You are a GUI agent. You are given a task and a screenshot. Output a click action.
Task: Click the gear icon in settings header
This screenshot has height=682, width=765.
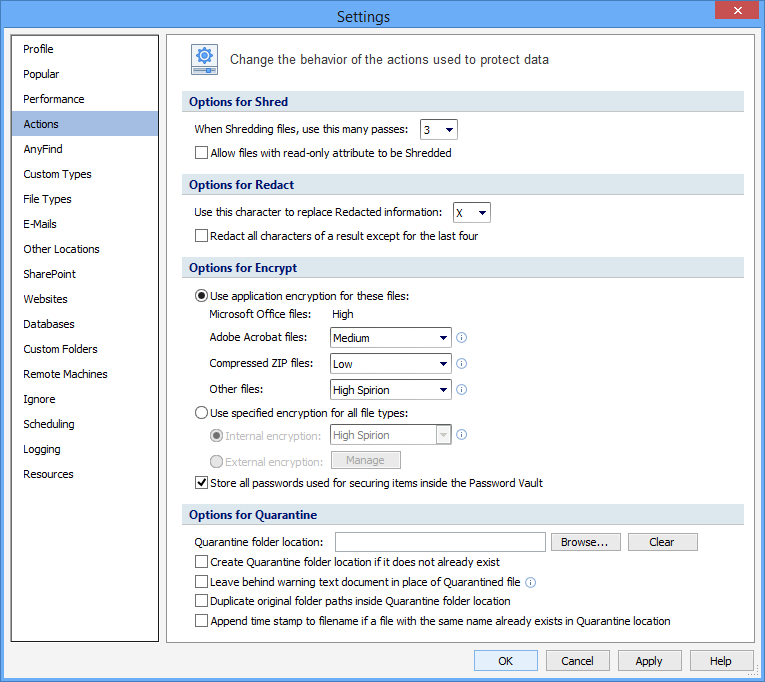pos(205,59)
